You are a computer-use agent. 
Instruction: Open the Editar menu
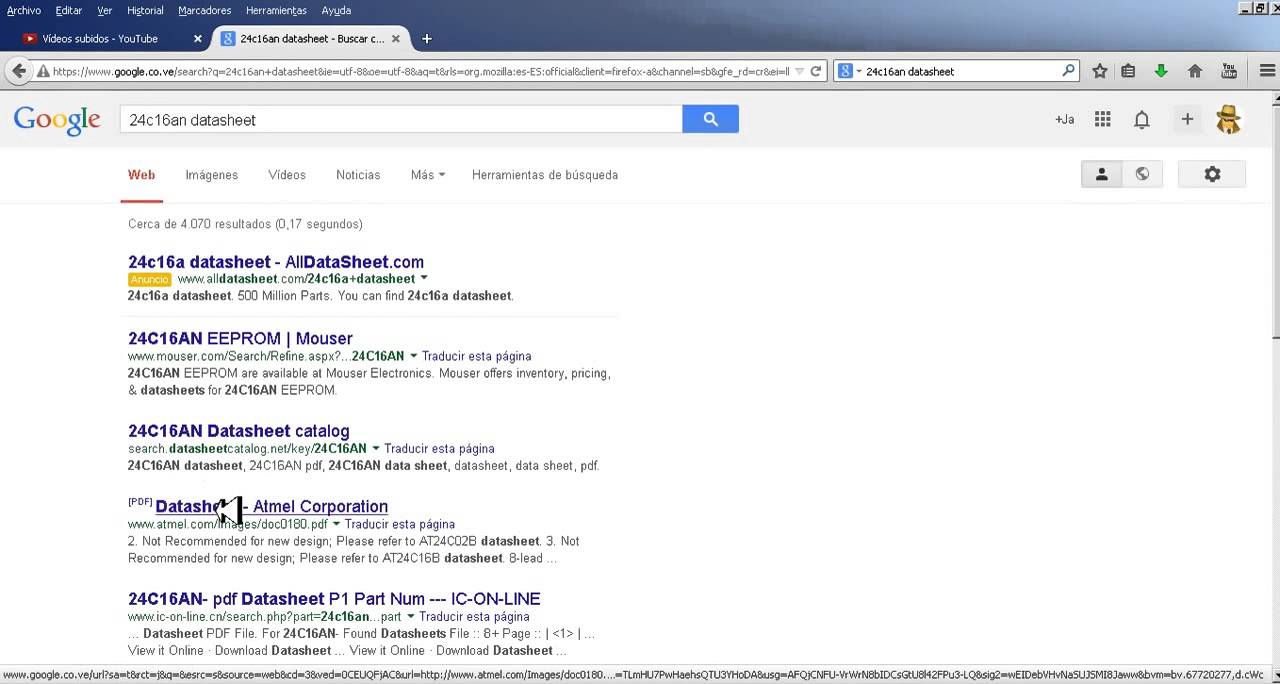coord(69,10)
